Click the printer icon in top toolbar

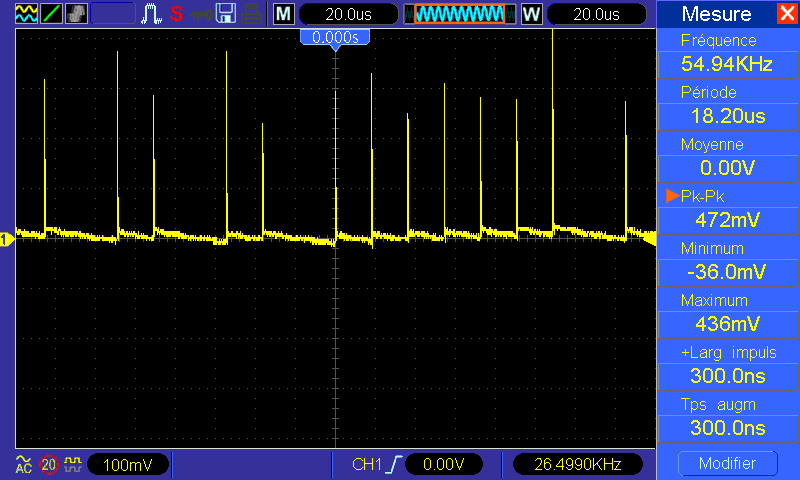(253, 14)
